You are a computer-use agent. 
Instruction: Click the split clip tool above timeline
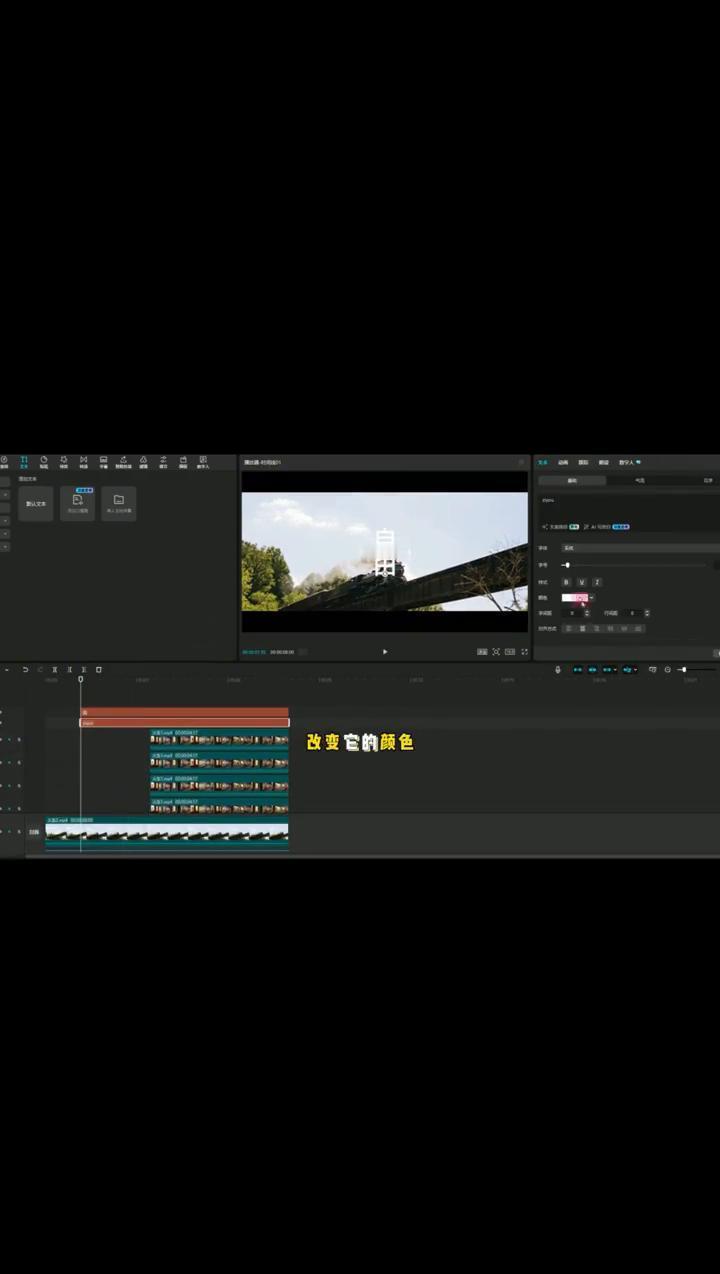click(x=55, y=670)
